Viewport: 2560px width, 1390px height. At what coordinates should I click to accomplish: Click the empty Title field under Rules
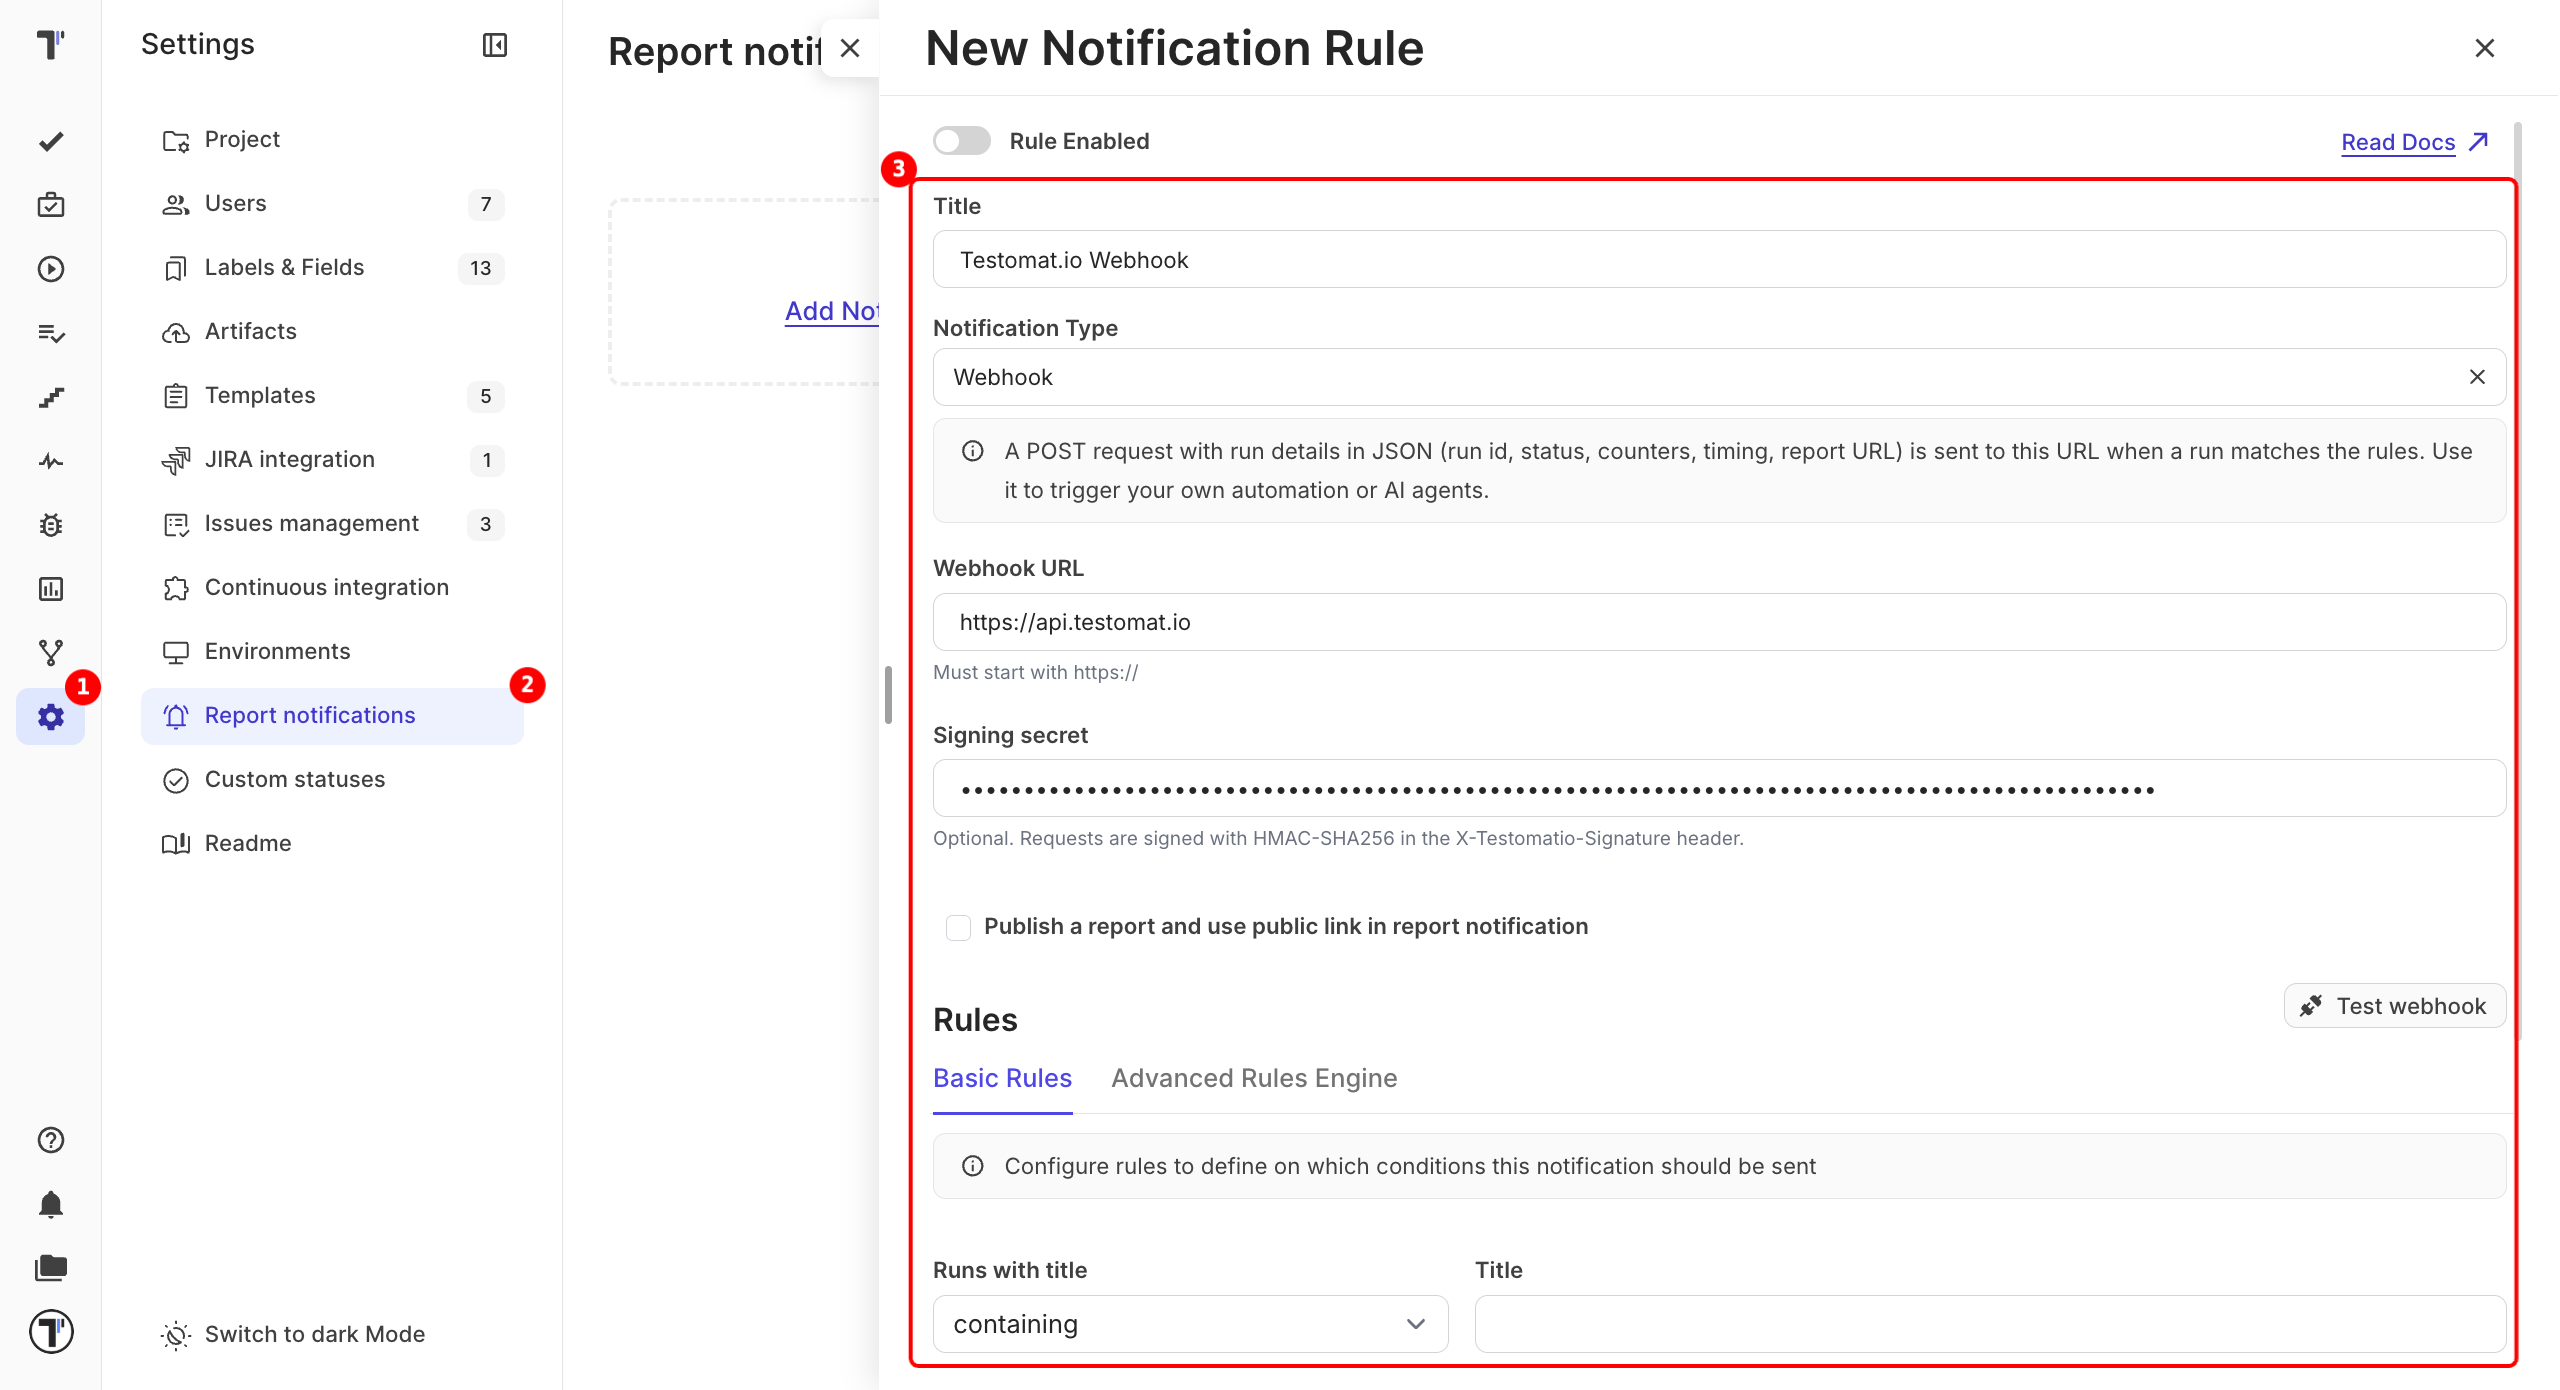(1990, 1324)
